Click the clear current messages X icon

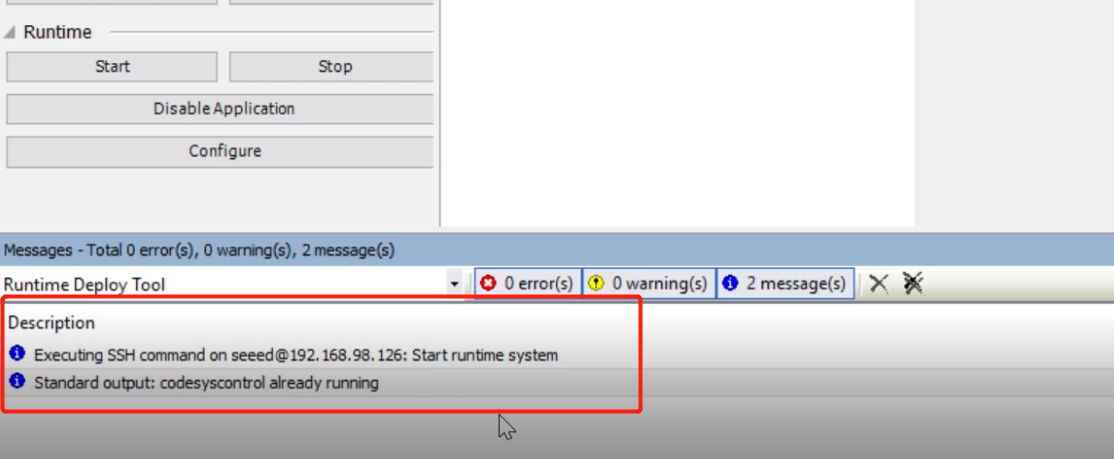coord(879,284)
